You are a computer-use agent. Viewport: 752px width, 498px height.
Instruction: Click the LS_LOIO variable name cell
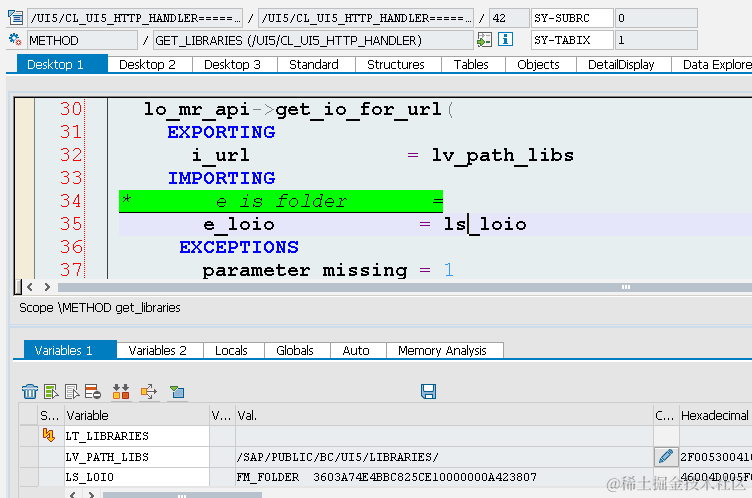click(x=137, y=477)
